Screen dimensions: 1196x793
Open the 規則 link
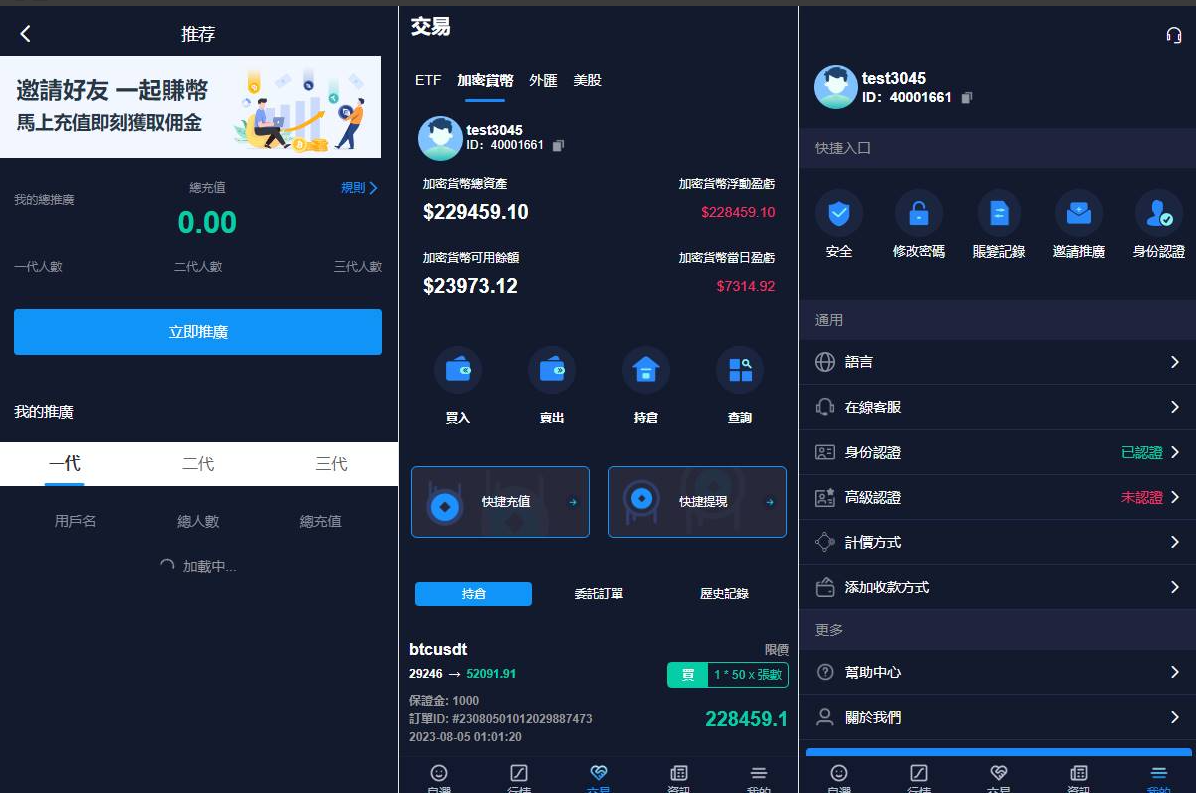(x=359, y=188)
